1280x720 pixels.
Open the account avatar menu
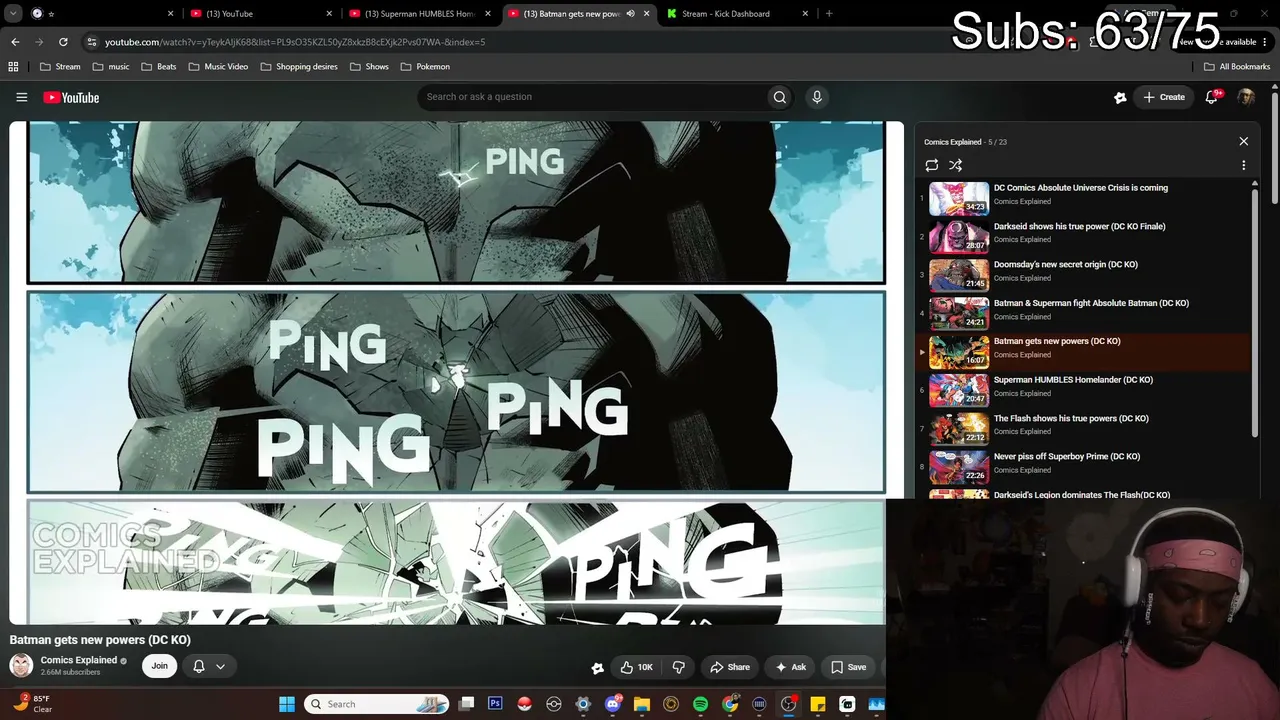coord(1246,97)
